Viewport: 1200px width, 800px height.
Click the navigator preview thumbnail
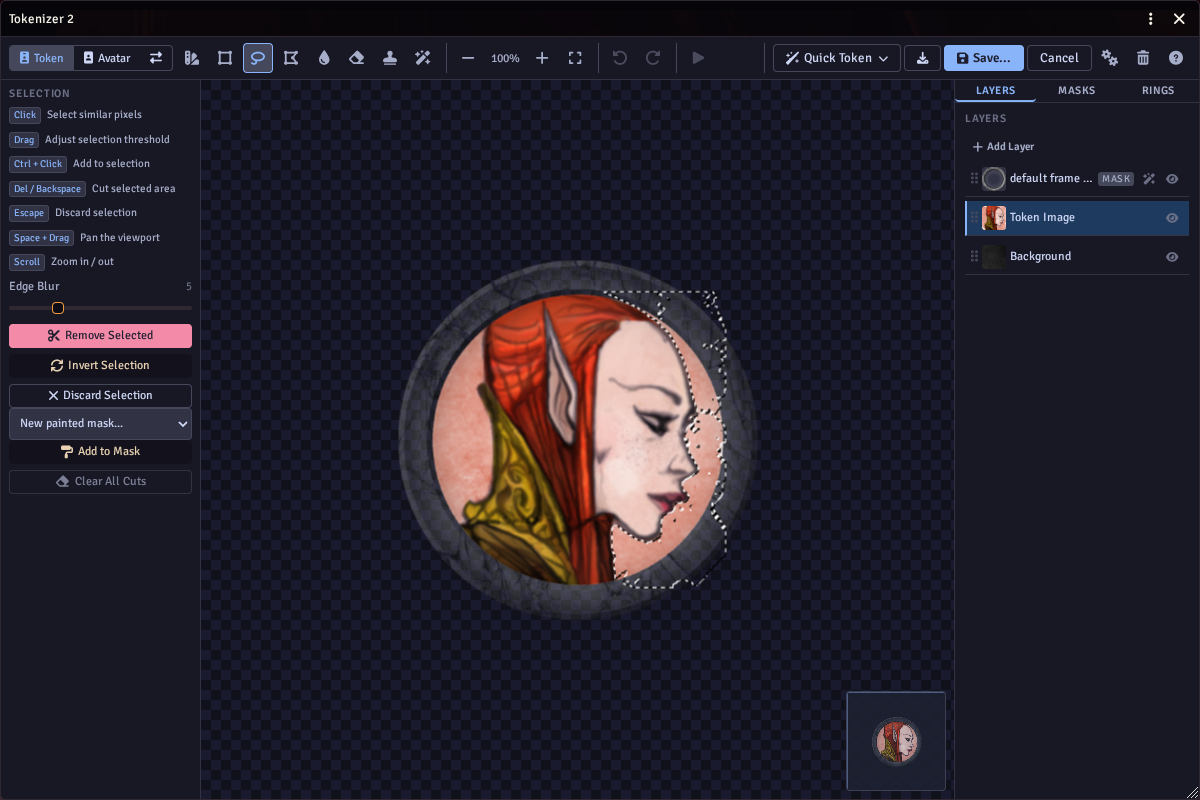pyautogui.click(x=896, y=741)
